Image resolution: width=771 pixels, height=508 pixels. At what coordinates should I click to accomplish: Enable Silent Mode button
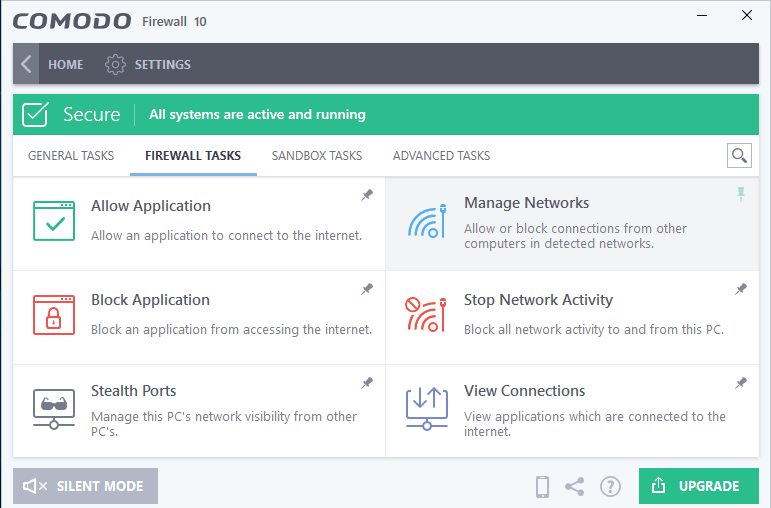[x=86, y=486]
